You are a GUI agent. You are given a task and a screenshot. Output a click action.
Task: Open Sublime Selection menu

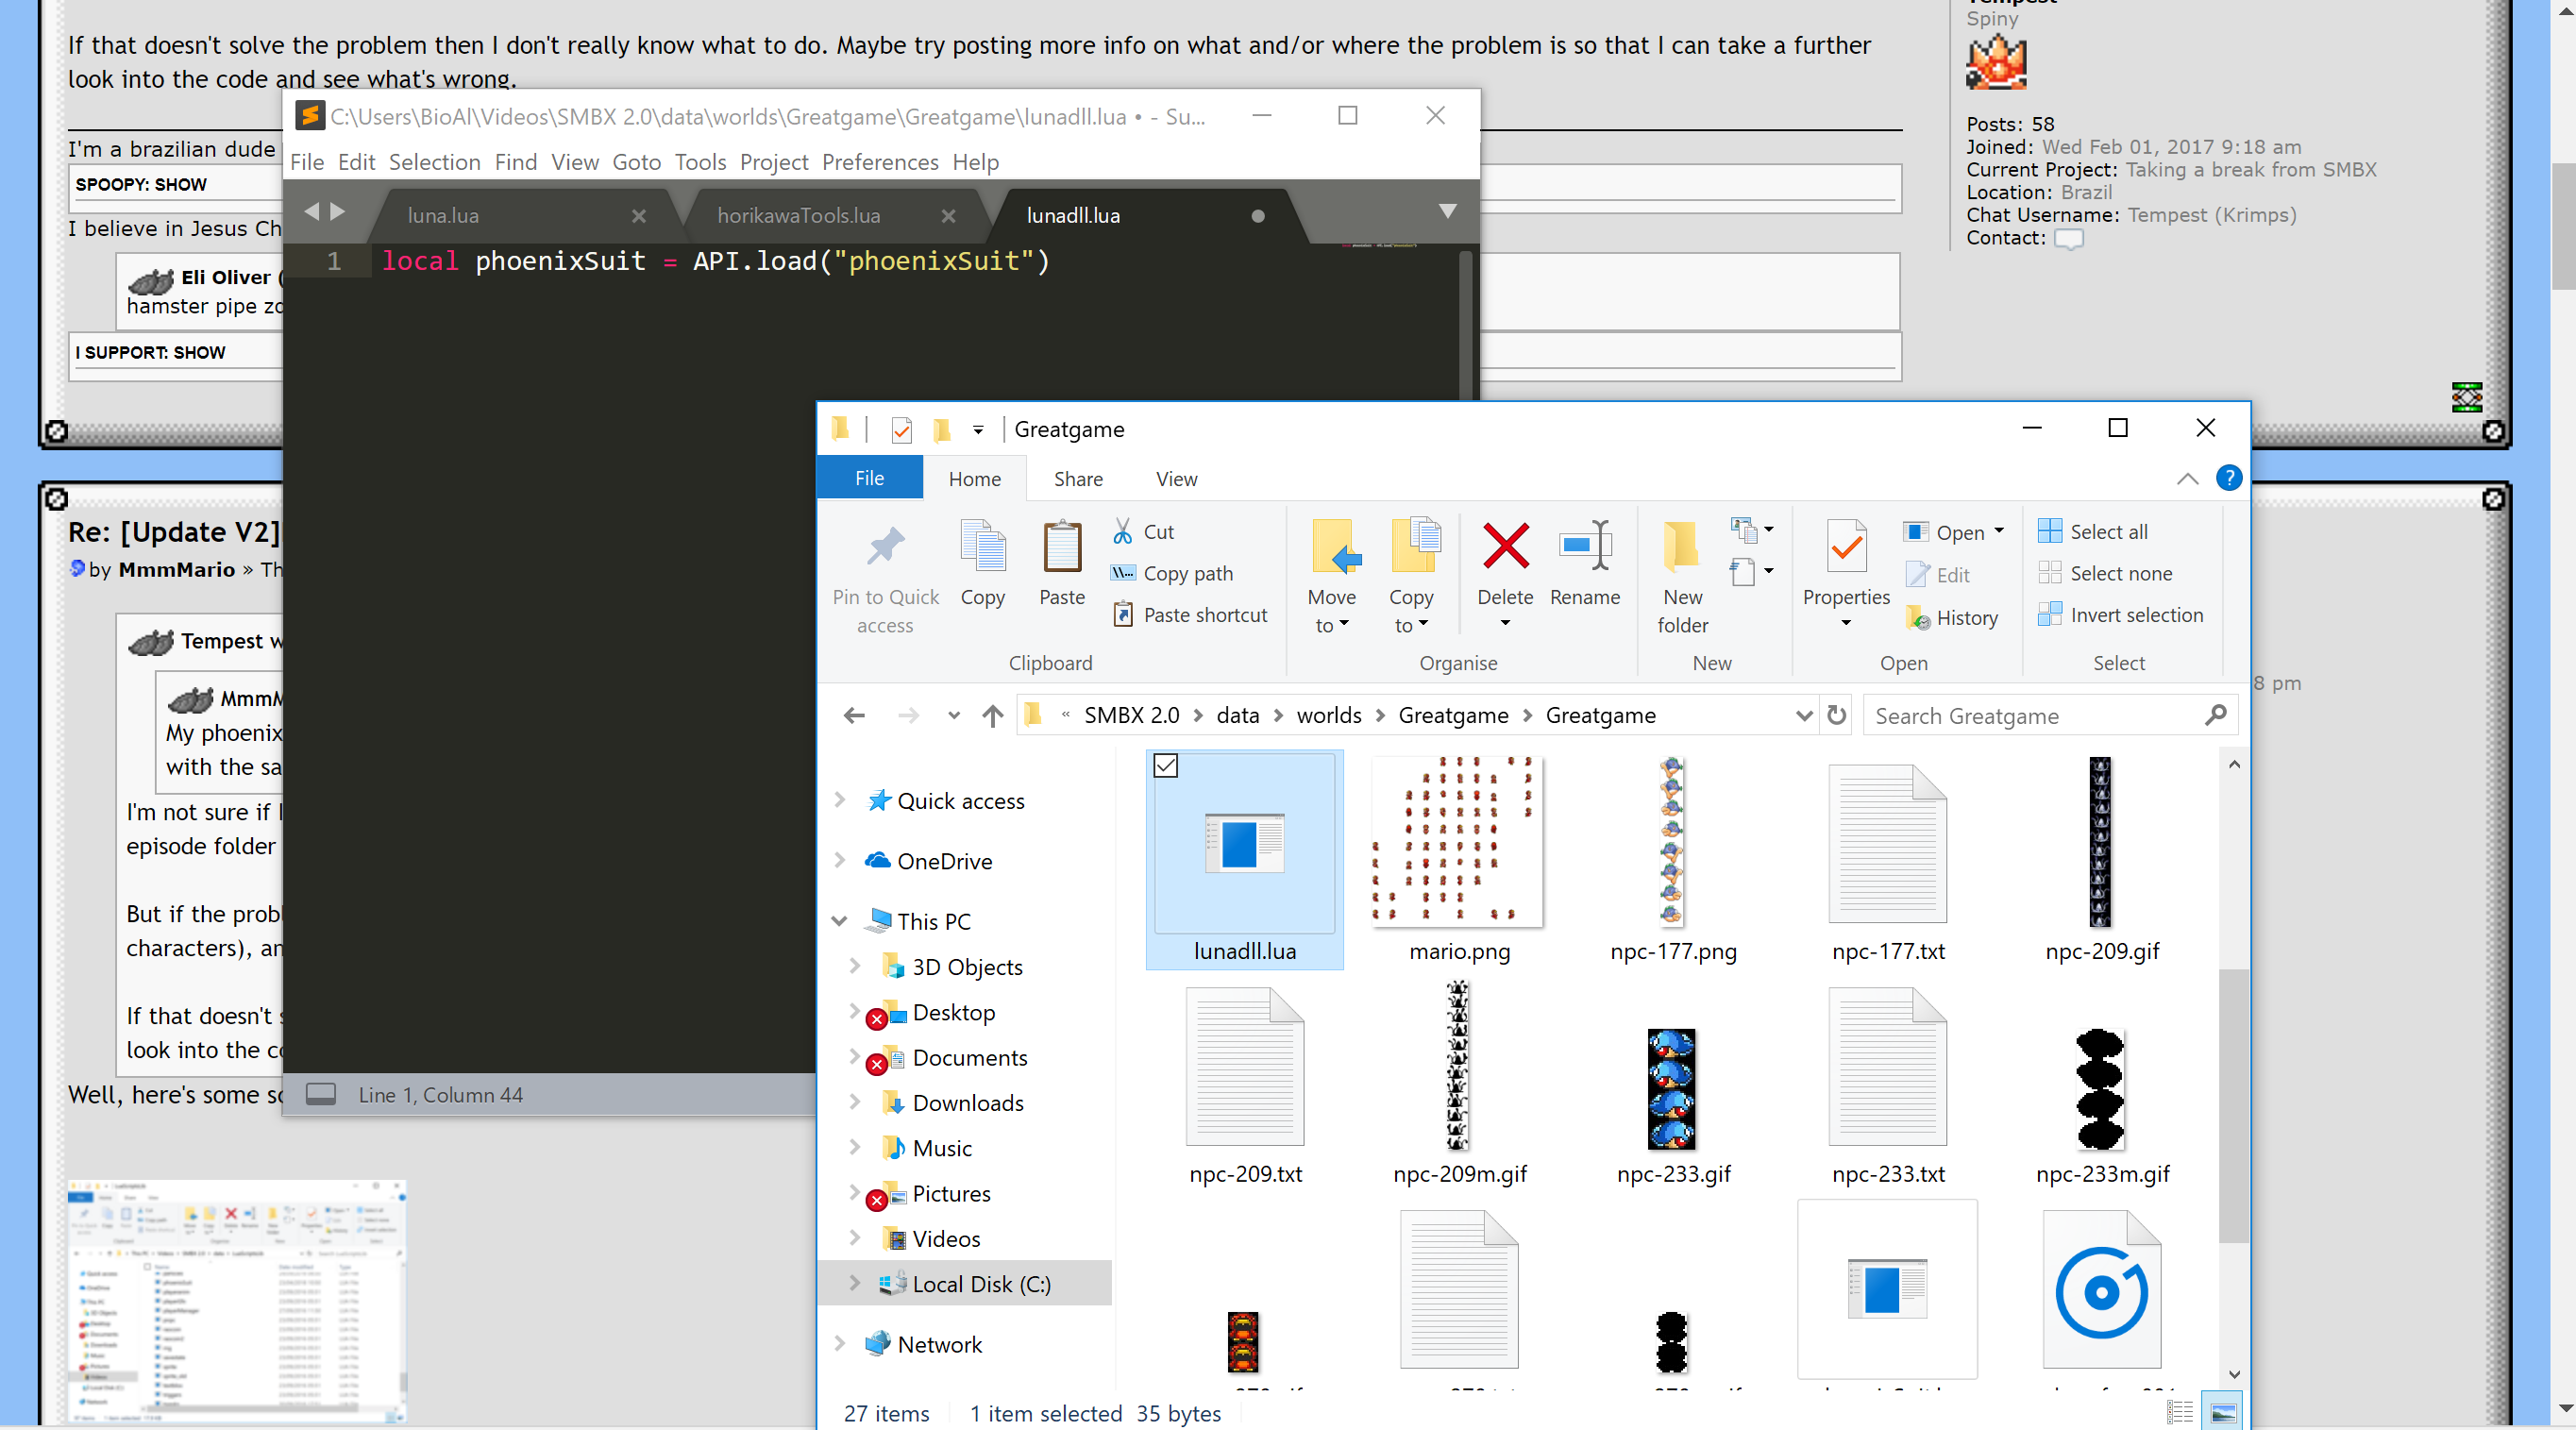pos(434,161)
